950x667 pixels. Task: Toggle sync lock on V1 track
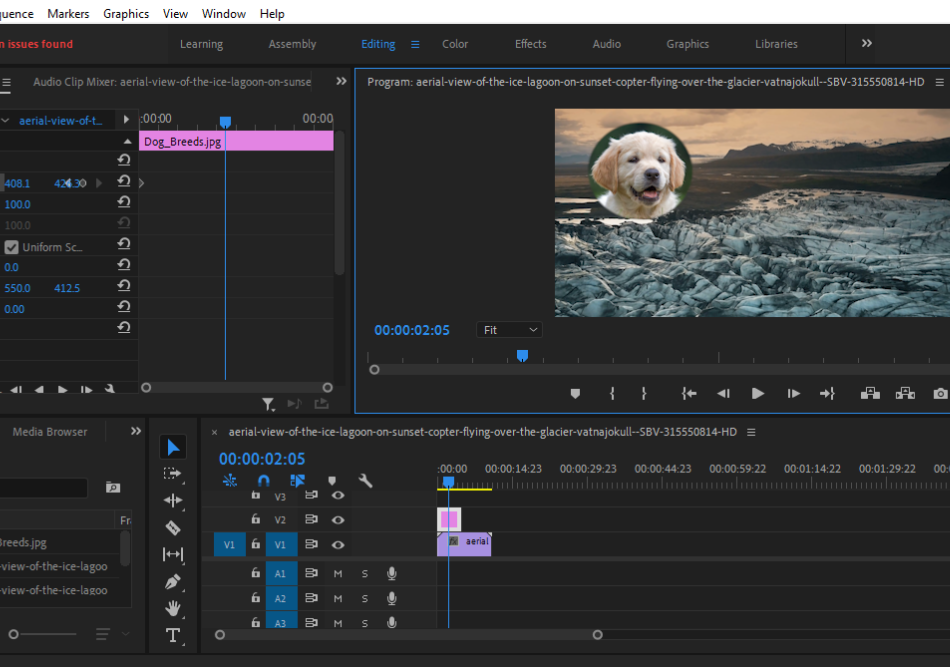tap(311, 544)
